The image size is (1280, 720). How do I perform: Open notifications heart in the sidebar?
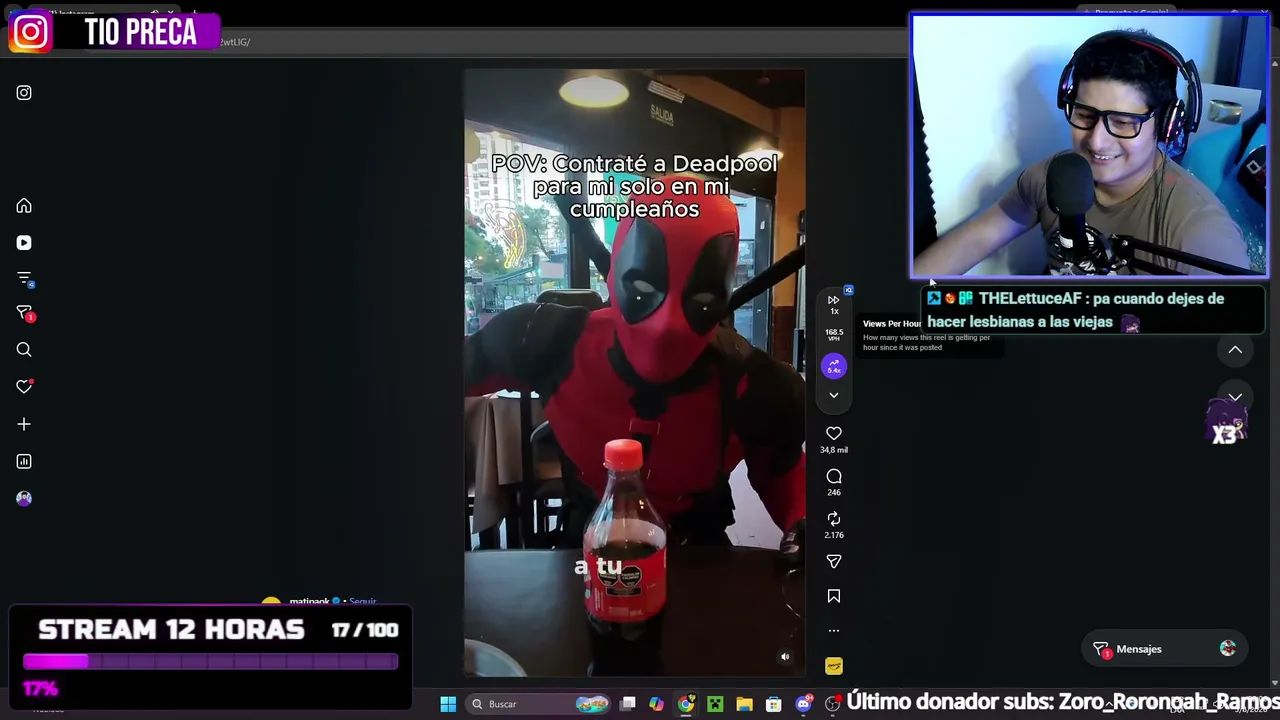click(24, 387)
